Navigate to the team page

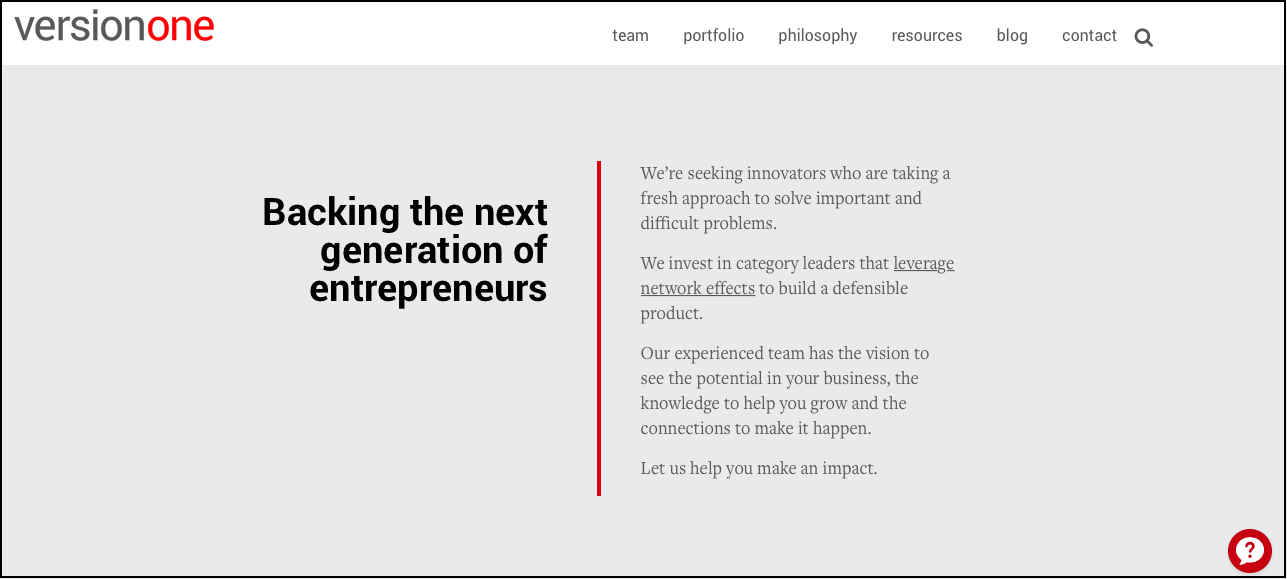point(630,35)
